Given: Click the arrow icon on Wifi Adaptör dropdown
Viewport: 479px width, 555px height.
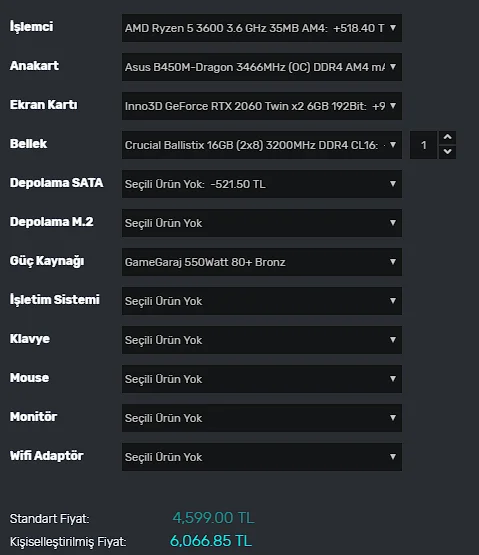Looking at the screenshot, I should click(x=393, y=457).
